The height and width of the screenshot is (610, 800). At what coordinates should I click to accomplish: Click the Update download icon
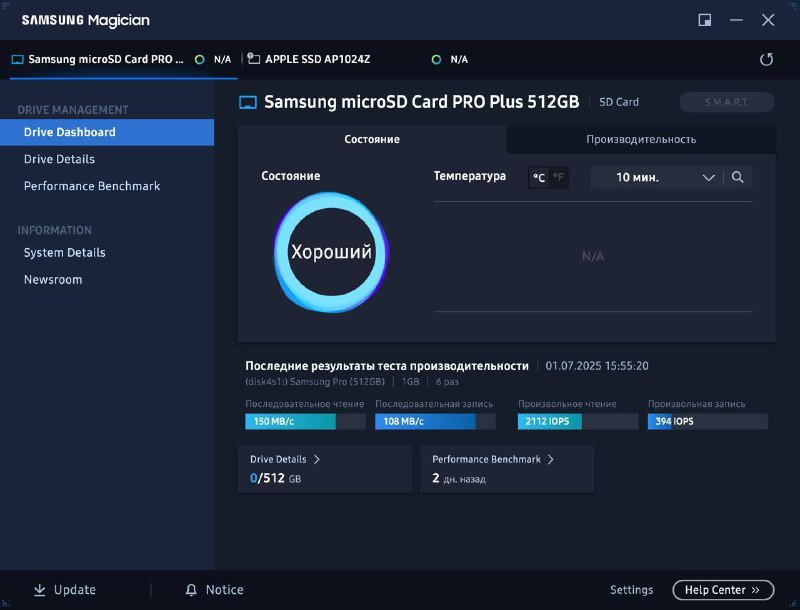point(40,590)
